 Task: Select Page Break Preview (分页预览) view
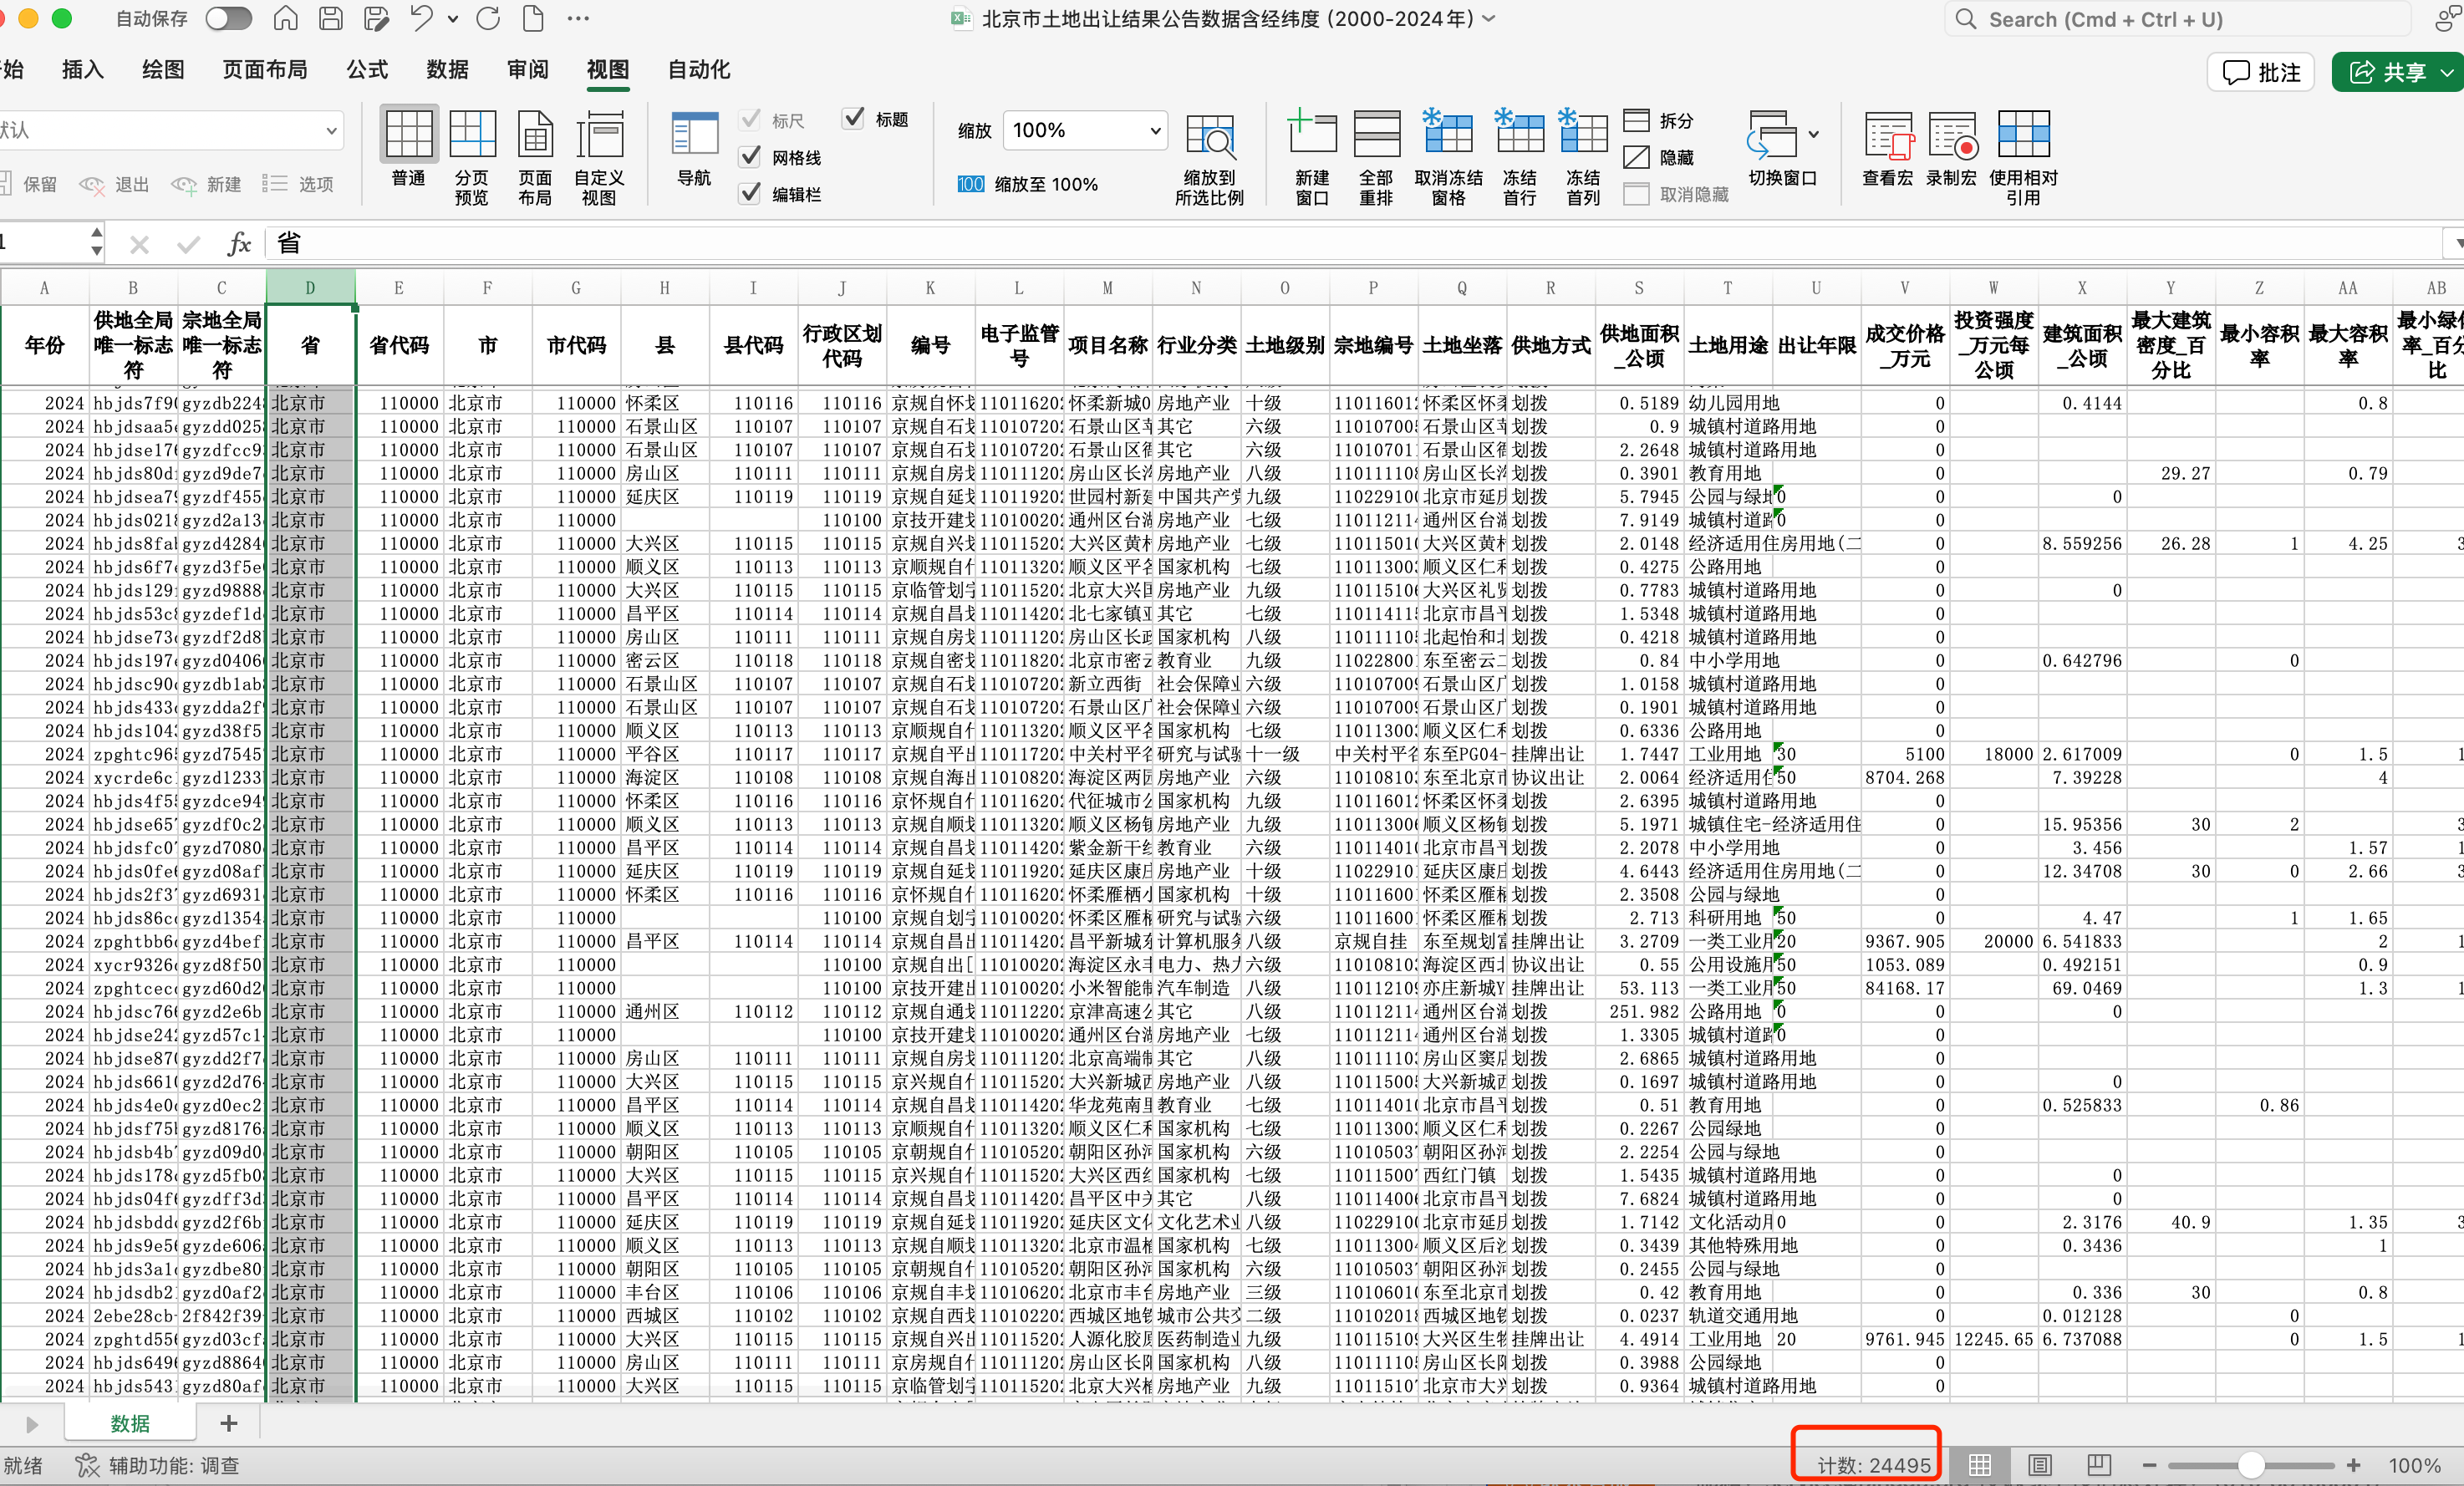[472, 135]
